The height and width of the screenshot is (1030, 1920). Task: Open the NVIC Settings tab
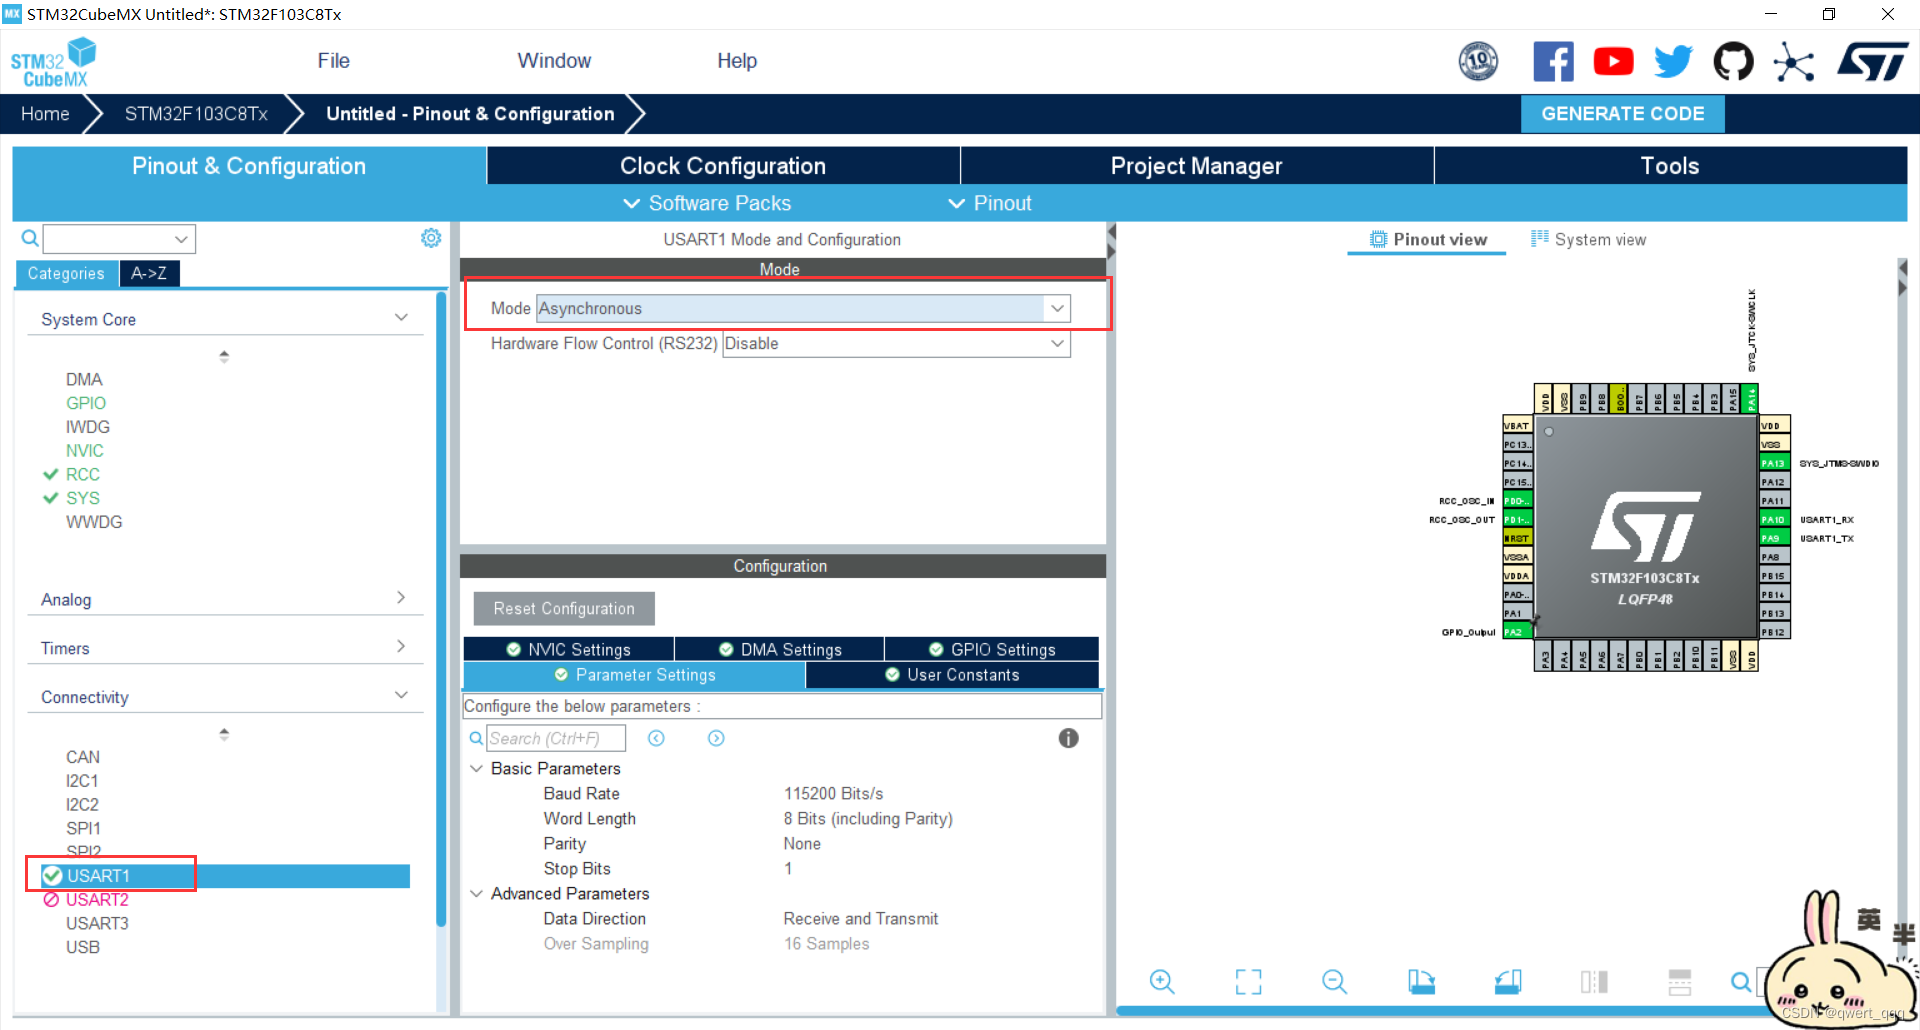568,649
